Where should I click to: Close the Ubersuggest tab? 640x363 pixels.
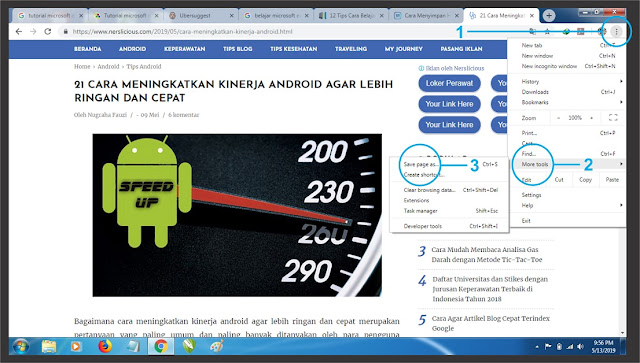point(231,16)
